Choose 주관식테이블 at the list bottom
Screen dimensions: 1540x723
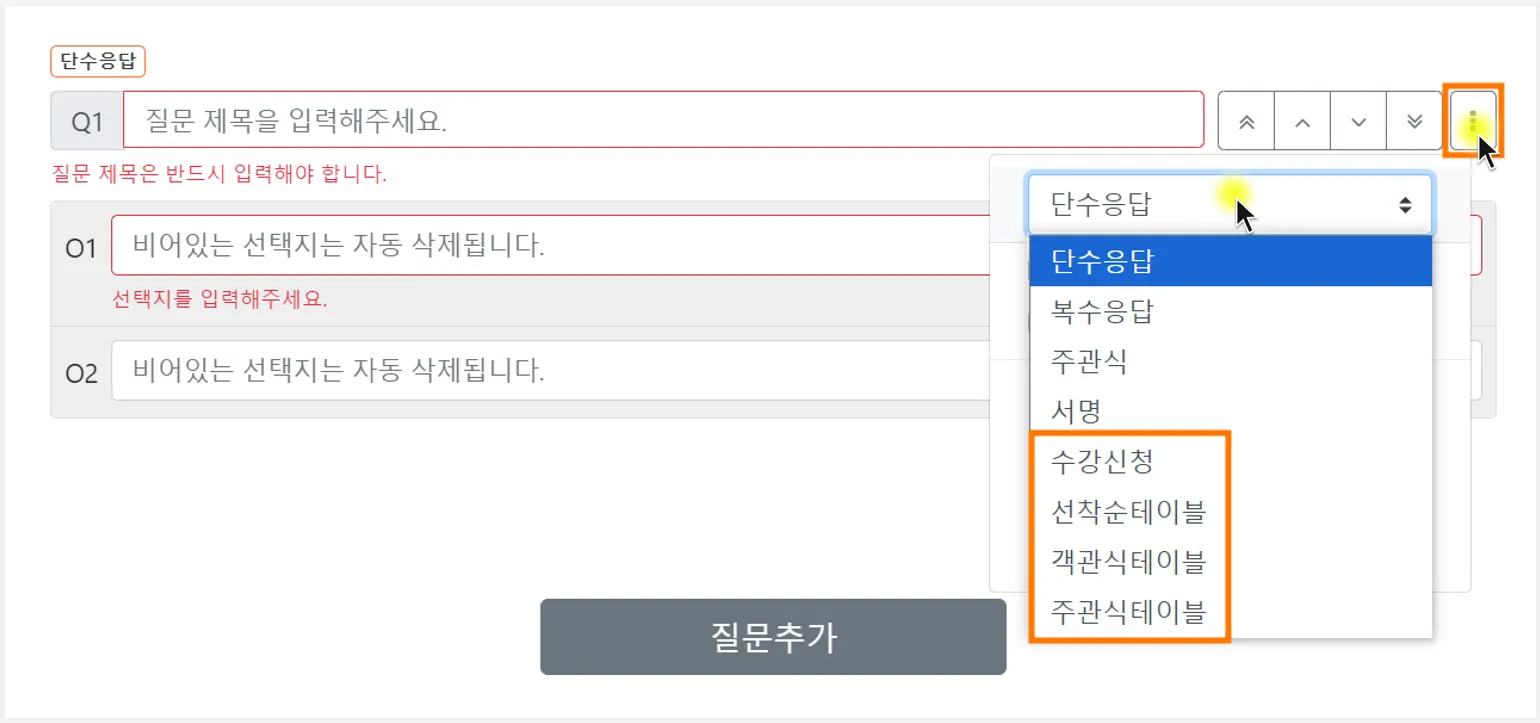pos(1128,610)
